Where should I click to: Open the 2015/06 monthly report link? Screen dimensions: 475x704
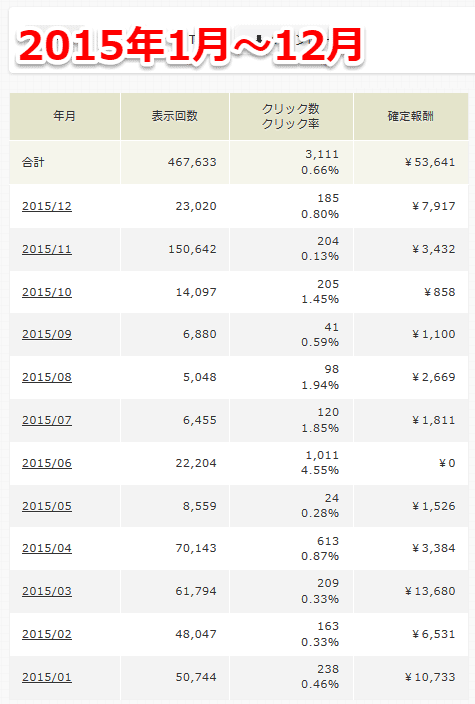click(x=47, y=463)
